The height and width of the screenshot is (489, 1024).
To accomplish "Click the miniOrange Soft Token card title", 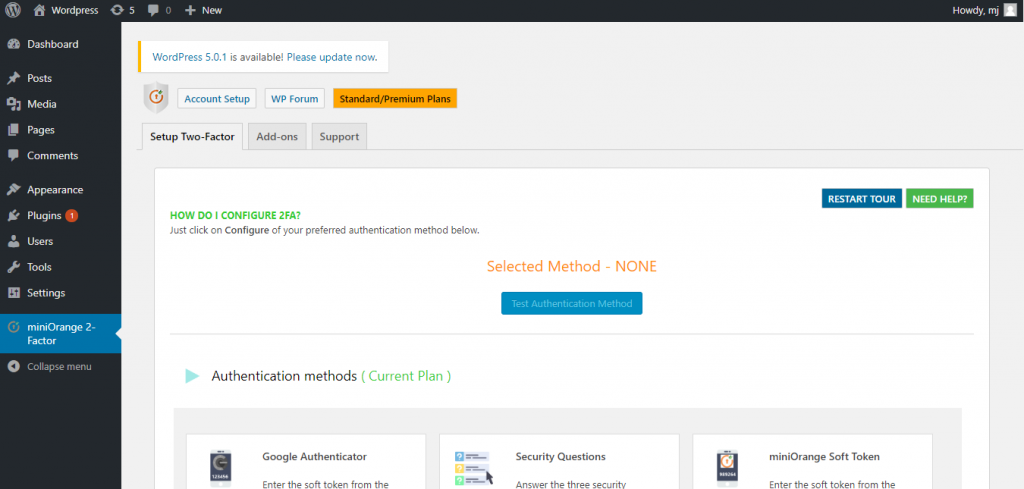I will tap(824, 457).
